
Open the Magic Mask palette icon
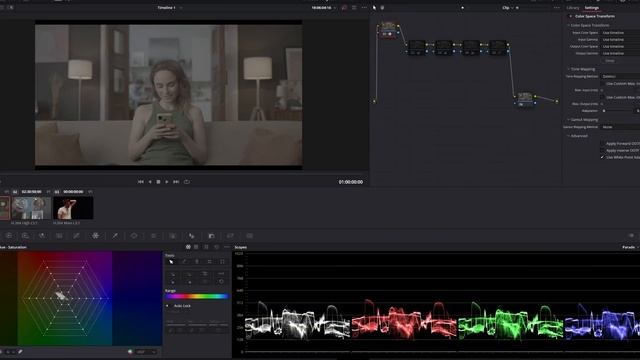(172, 236)
